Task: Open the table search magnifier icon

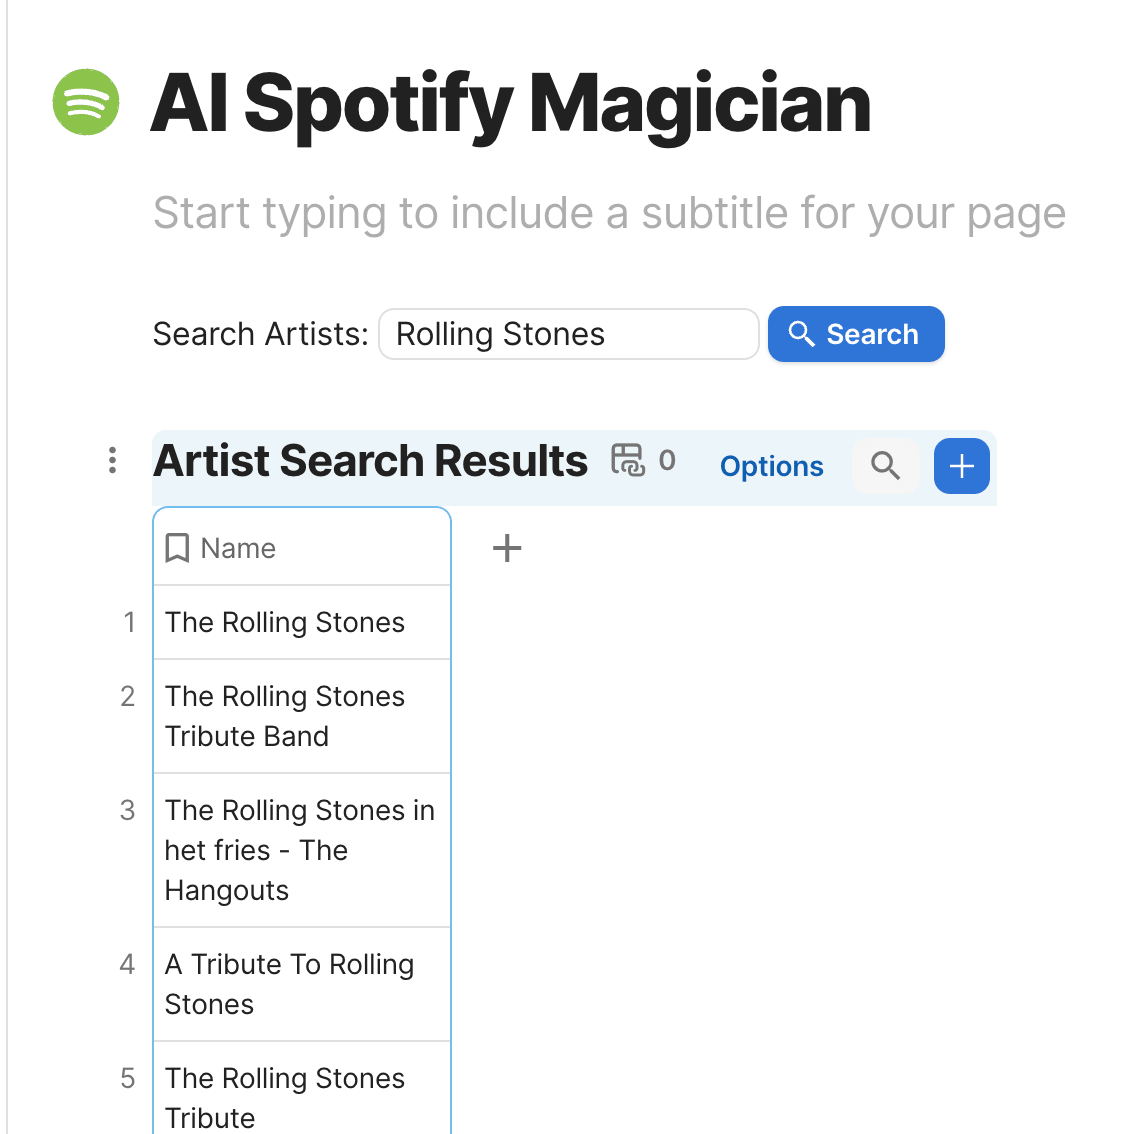Action: 885,466
